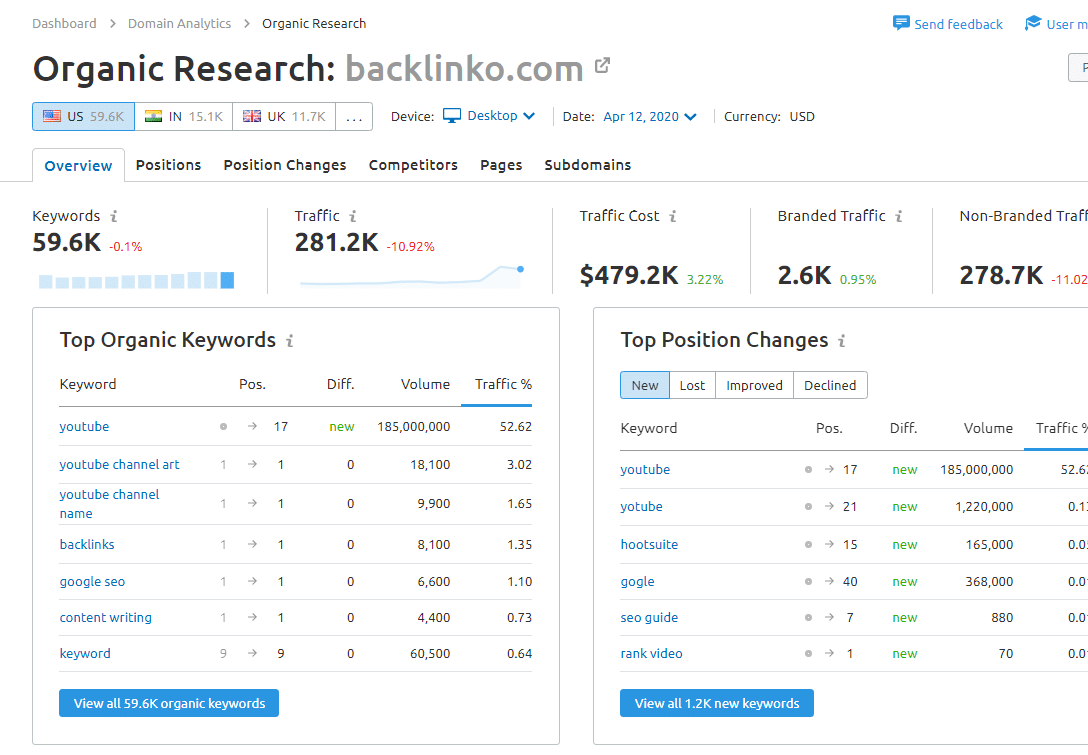Sort Top Position Changes by Volume
1088x755 pixels.
coord(988,428)
